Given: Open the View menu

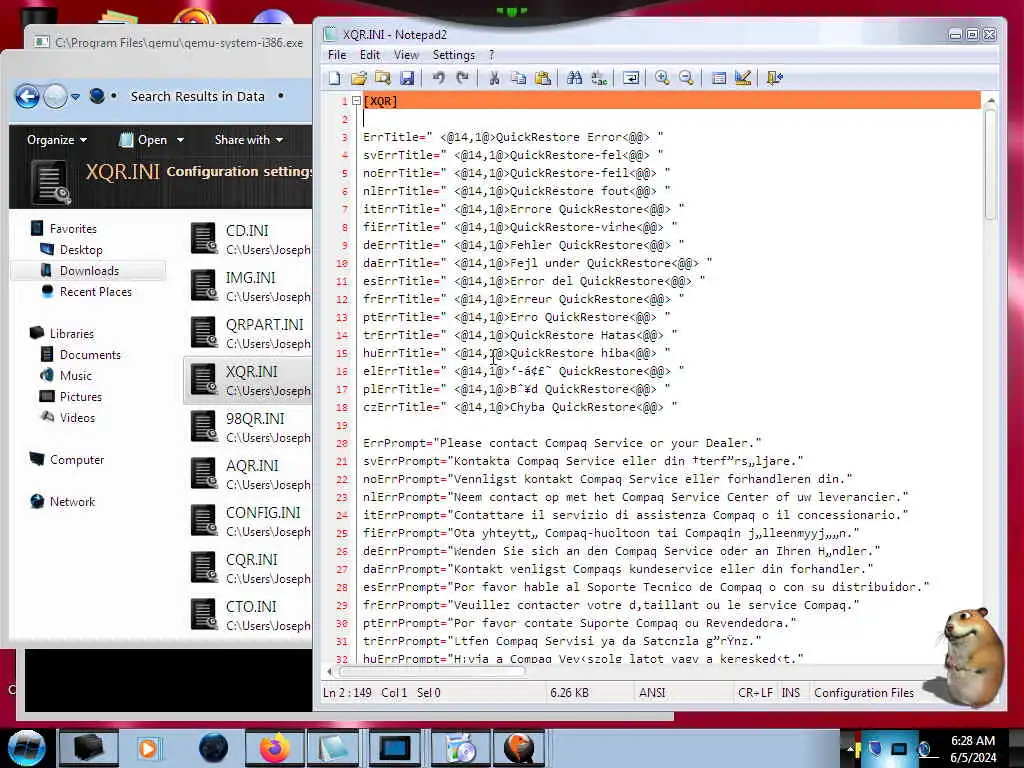Looking at the screenshot, I should [x=406, y=55].
